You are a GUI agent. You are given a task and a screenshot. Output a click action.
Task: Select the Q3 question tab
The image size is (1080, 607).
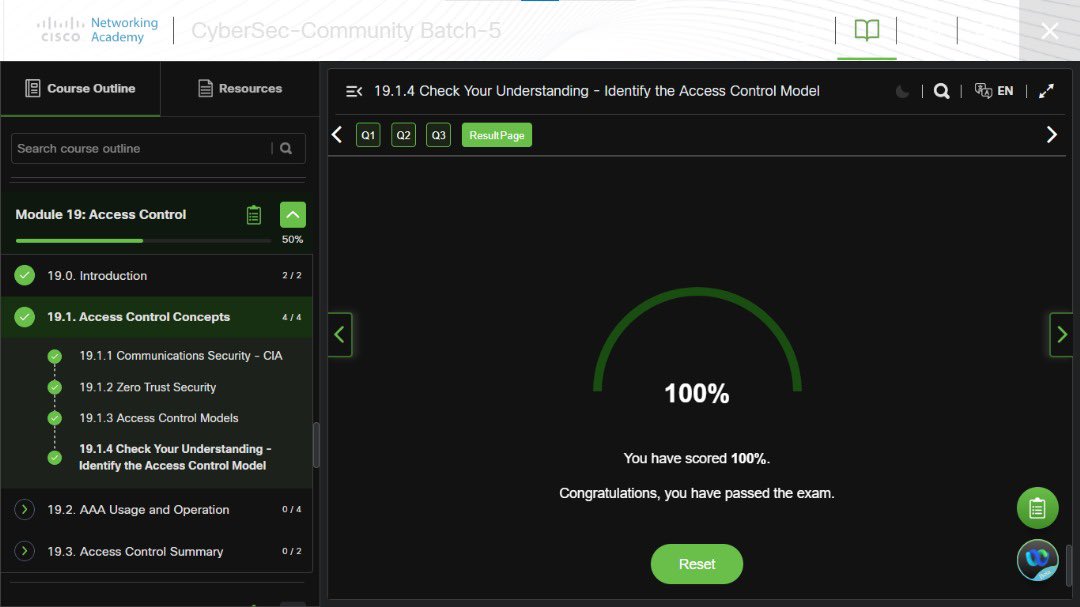[x=439, y=135]
